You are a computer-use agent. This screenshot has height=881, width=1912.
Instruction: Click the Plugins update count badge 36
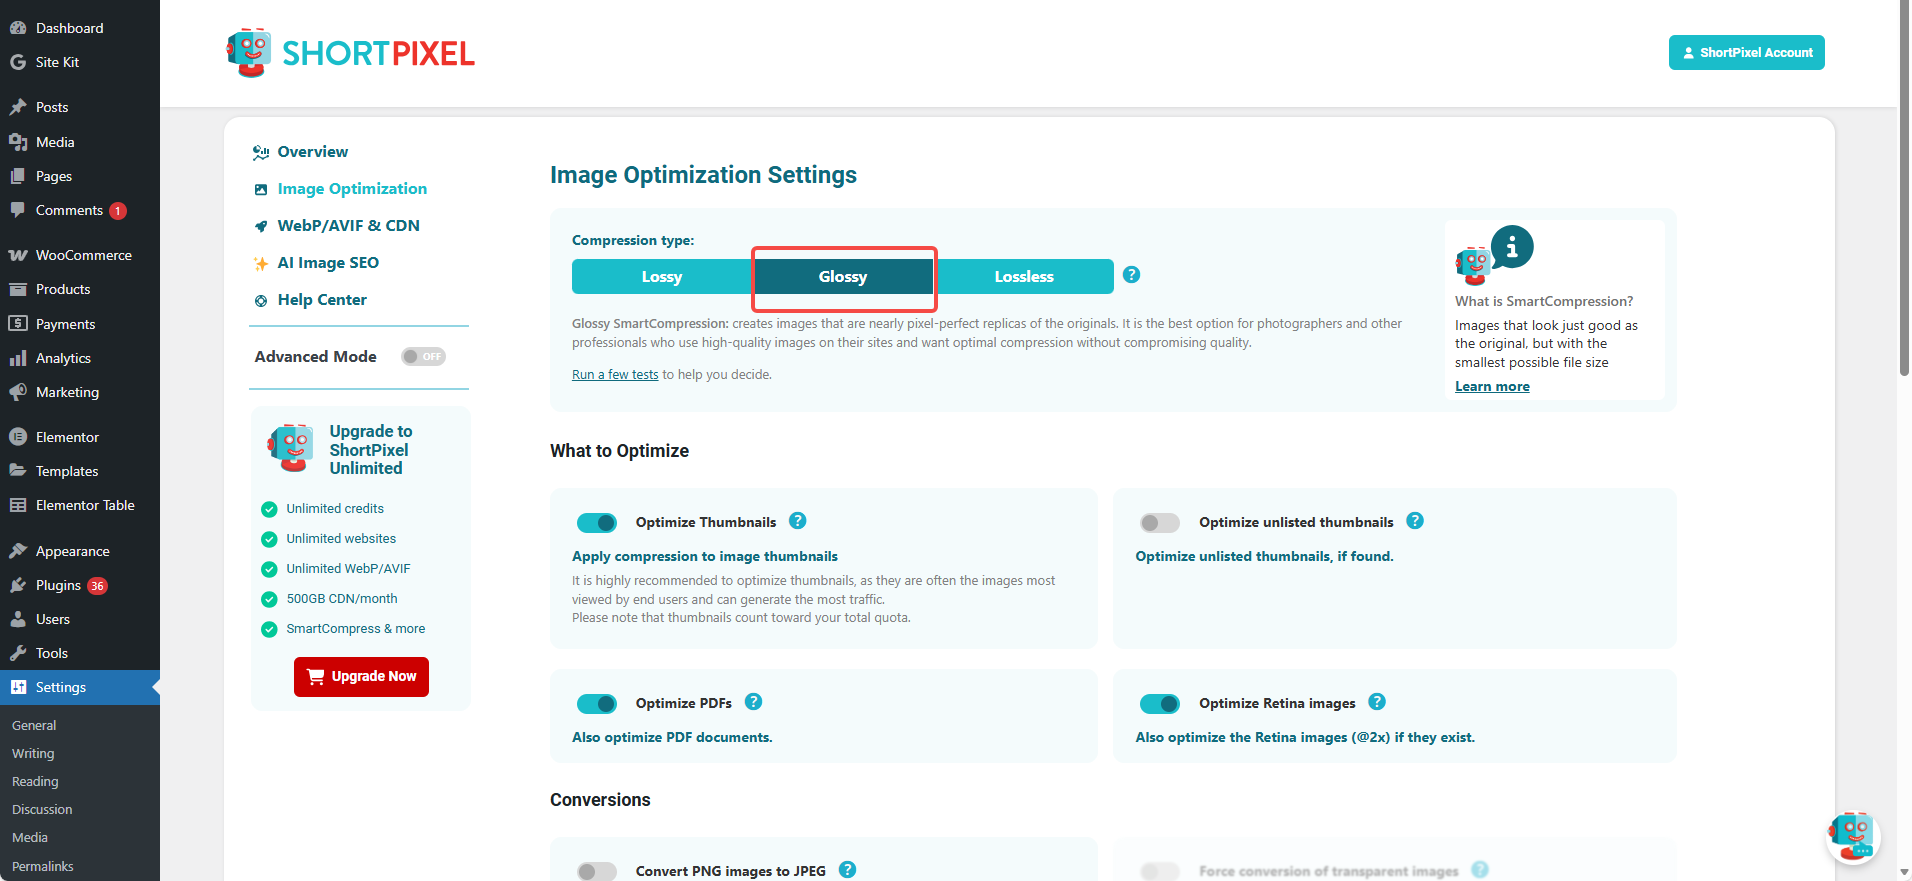(97, 586)
